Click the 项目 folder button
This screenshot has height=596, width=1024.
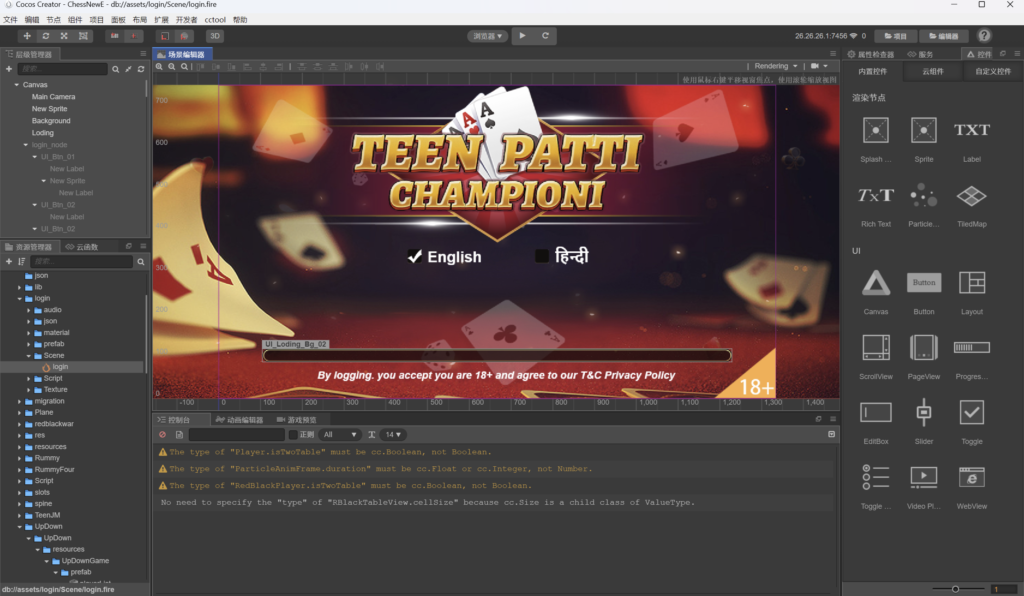click(x=893, y=36)
